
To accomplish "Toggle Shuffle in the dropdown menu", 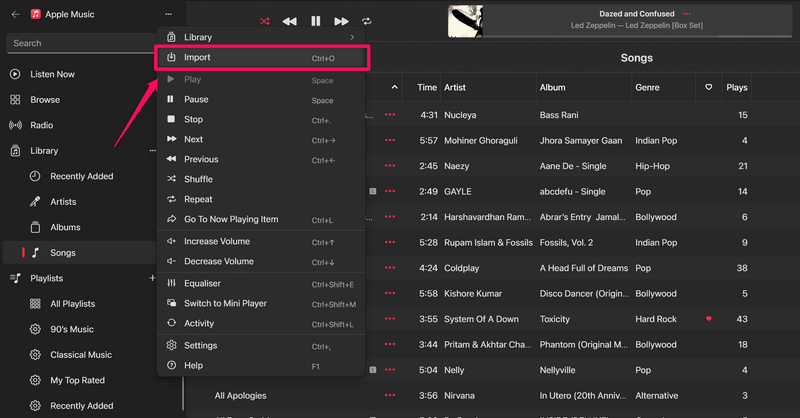I will pyautogui.click(x=198, y=179).
